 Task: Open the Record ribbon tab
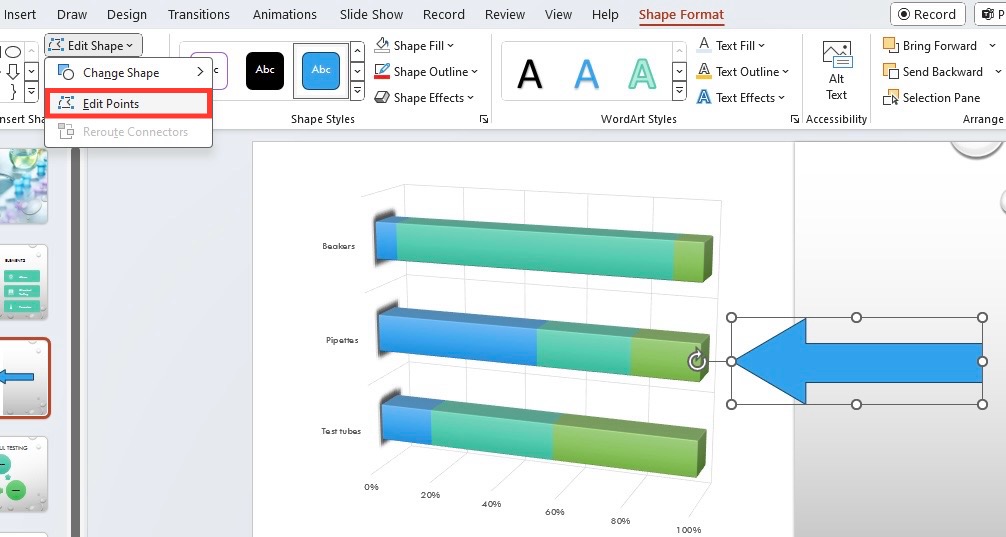tap(444, 14)
